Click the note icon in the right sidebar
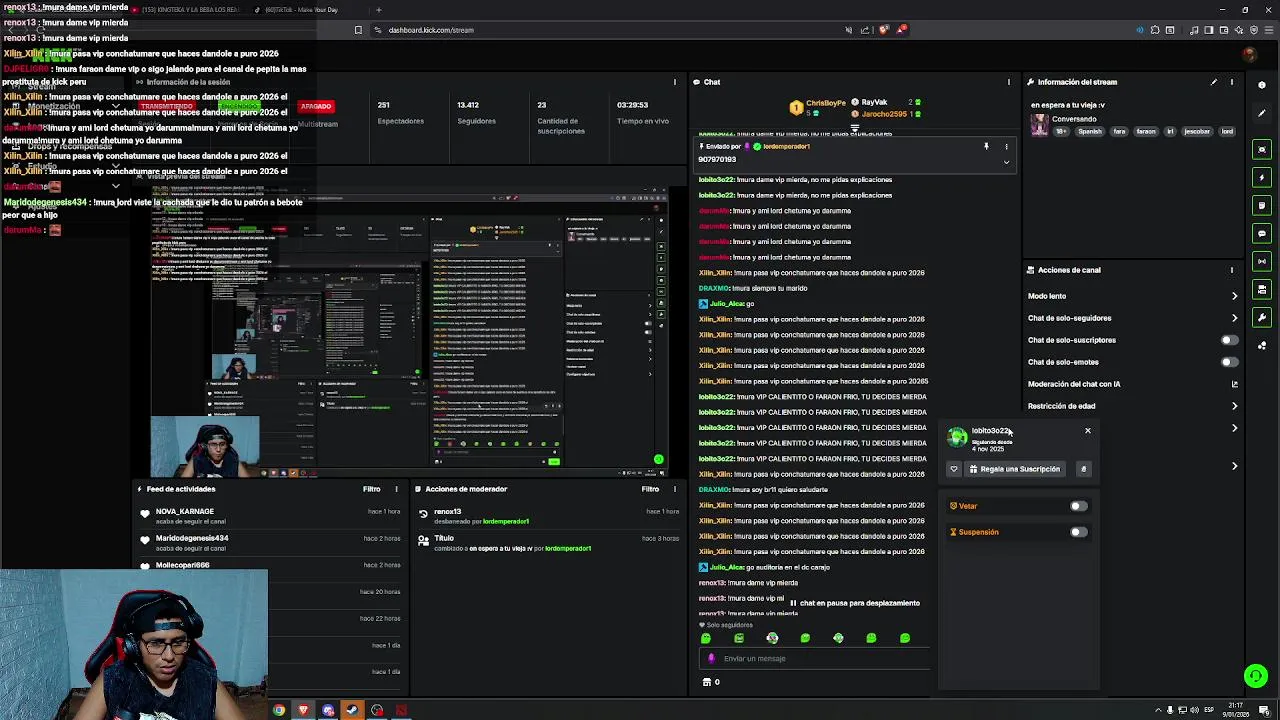 click(1262, 205)
